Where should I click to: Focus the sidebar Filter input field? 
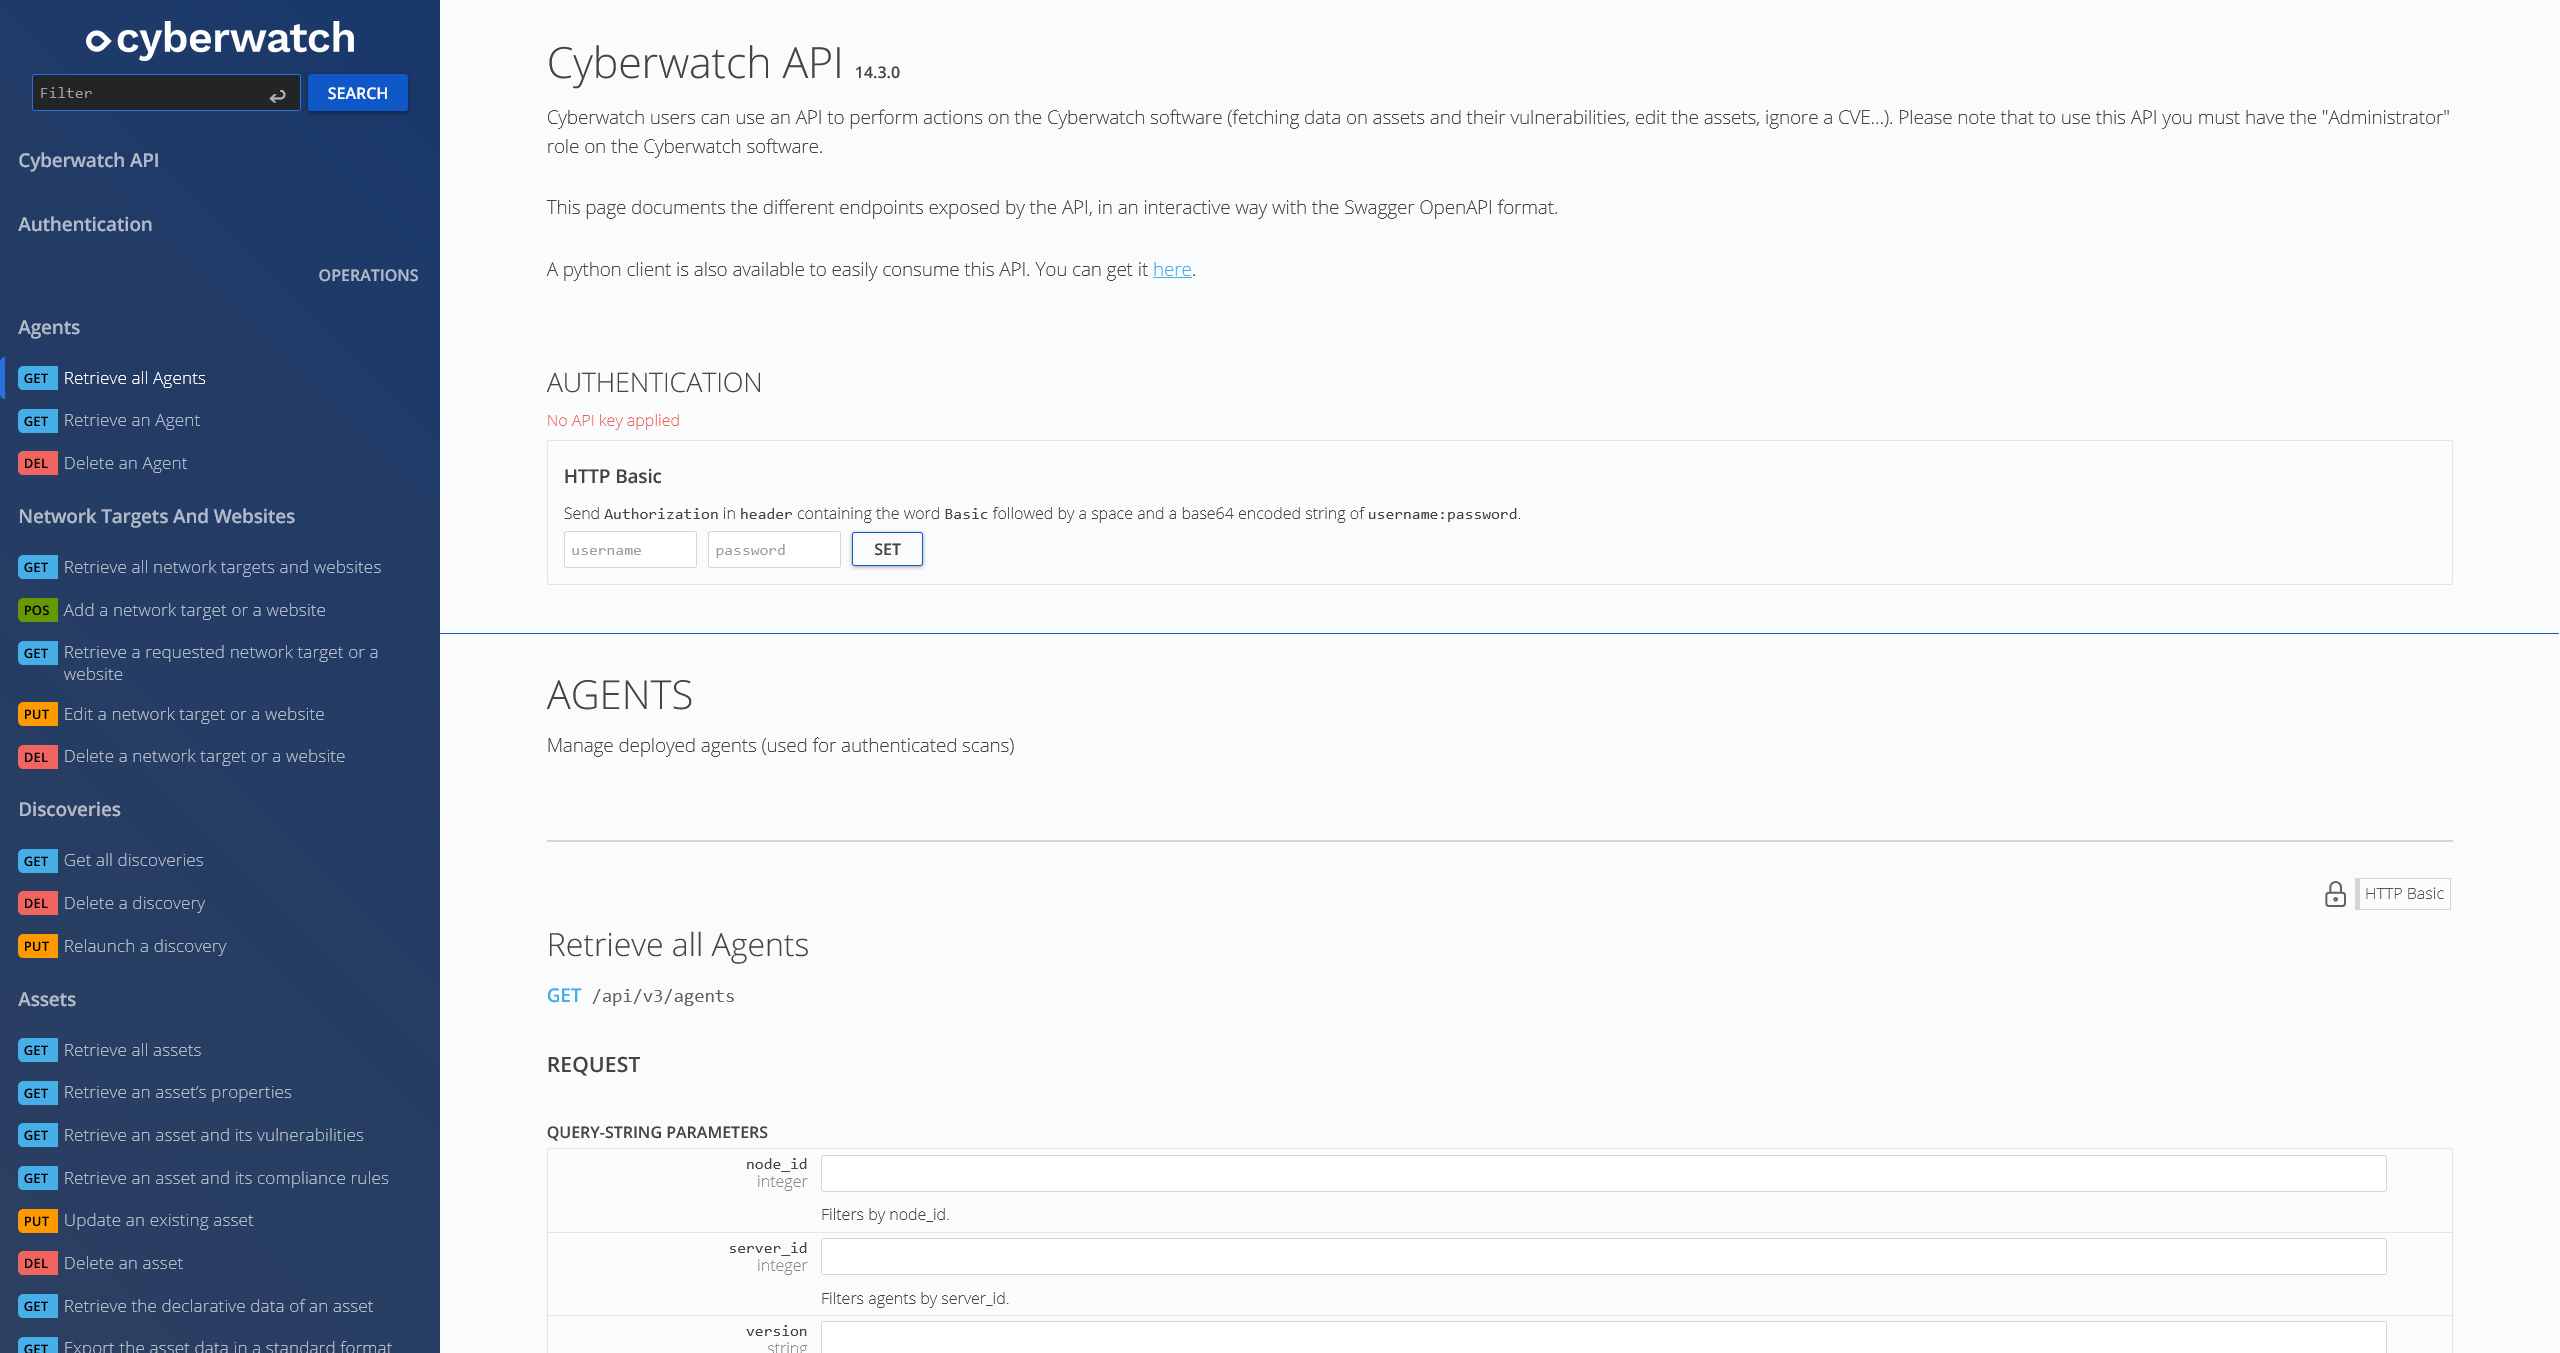166,93
